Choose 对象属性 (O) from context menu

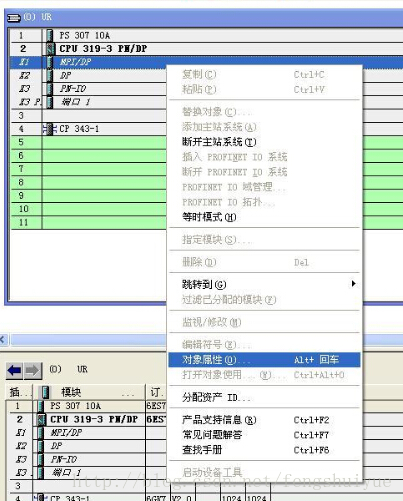coord(264,360)
